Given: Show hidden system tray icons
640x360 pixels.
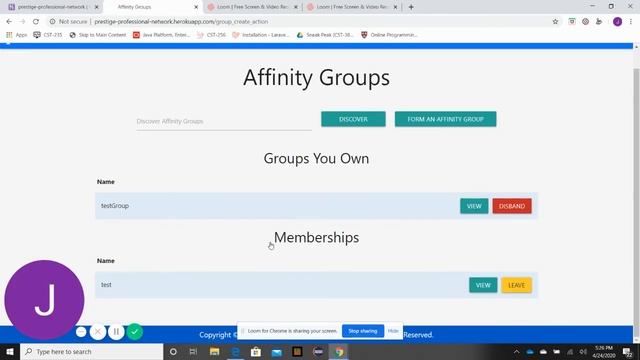Looking at the screenshot, I should 516,352.
